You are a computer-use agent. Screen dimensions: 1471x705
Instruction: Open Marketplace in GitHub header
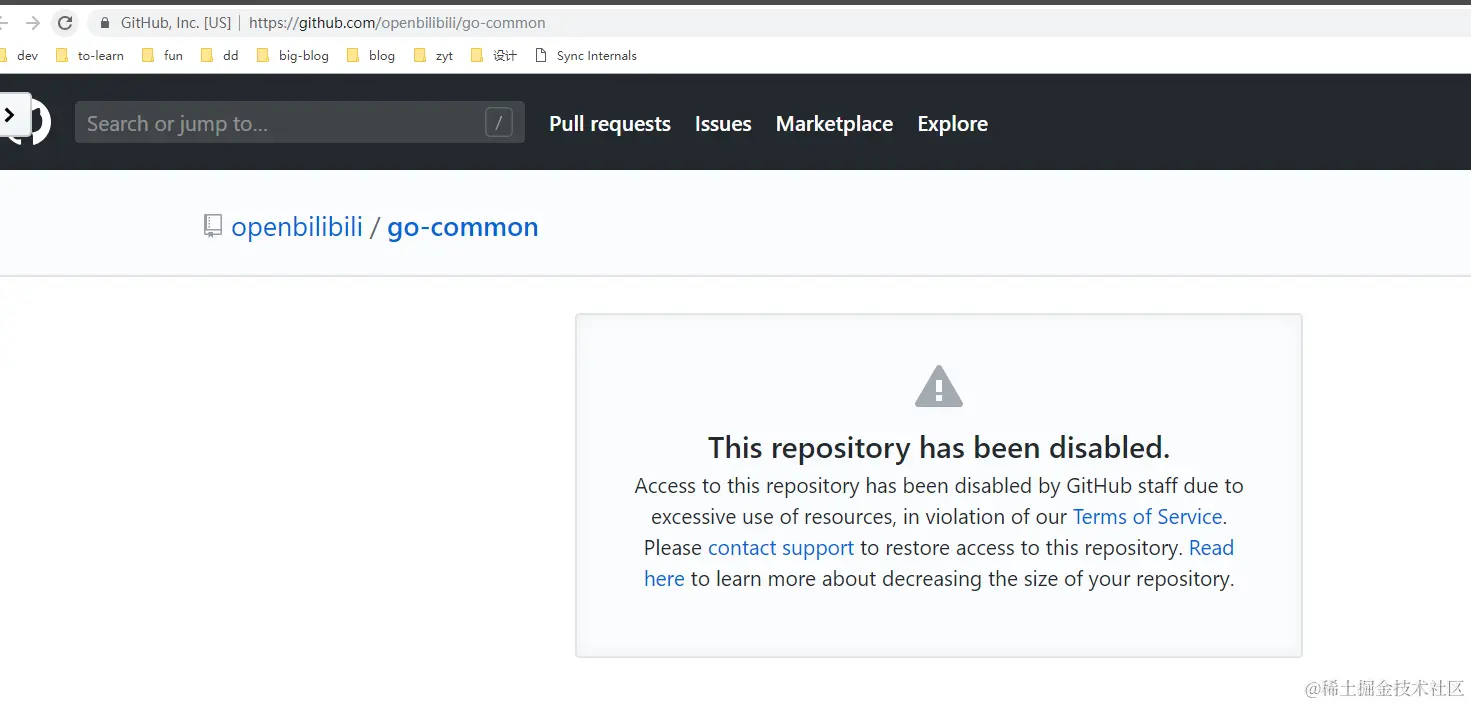(x=834, y=124)
